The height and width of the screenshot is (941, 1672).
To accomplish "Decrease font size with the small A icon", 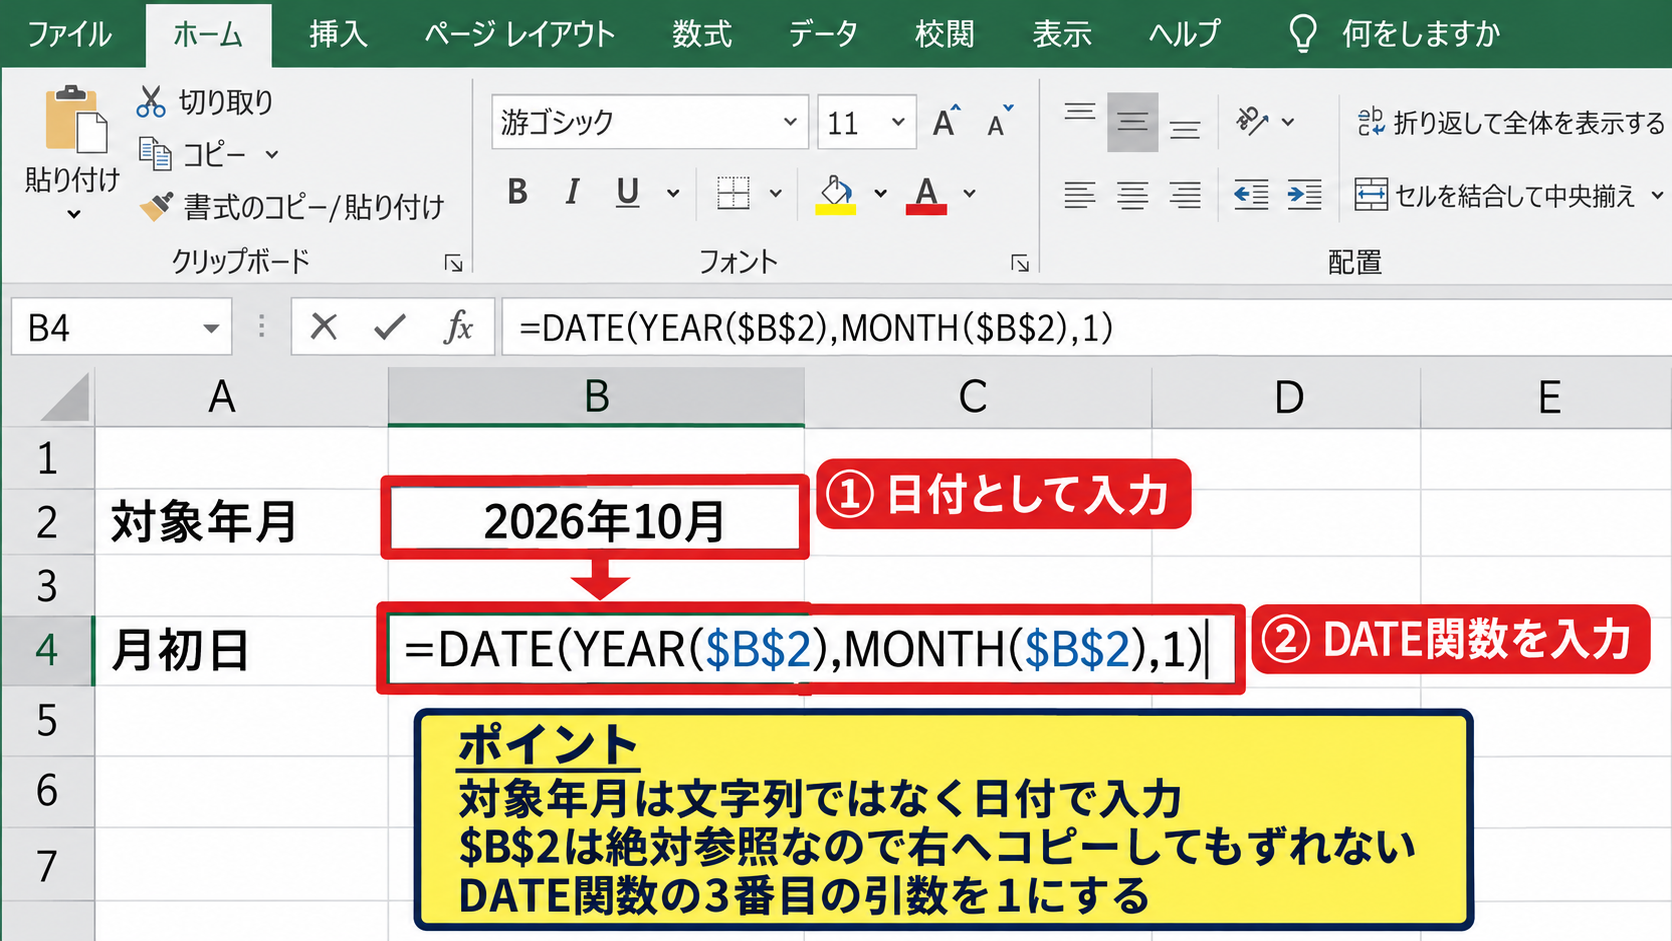I will click(x=999, y=122).
